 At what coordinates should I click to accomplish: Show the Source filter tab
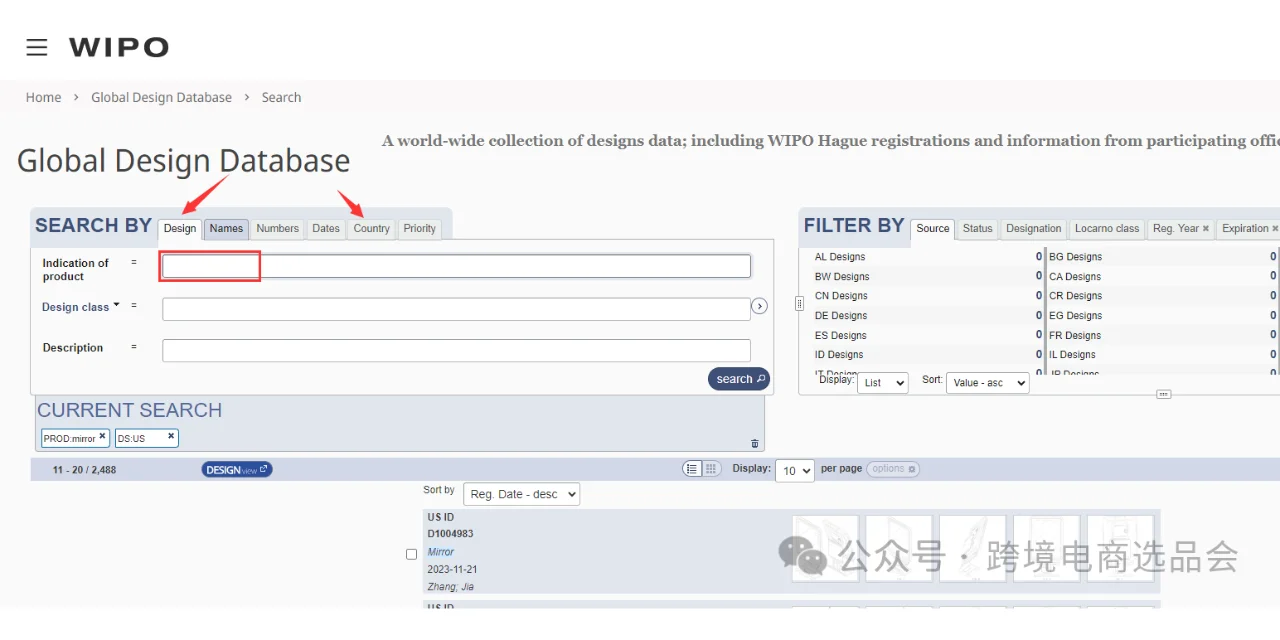pyautogui.click(x=933, y=229)
